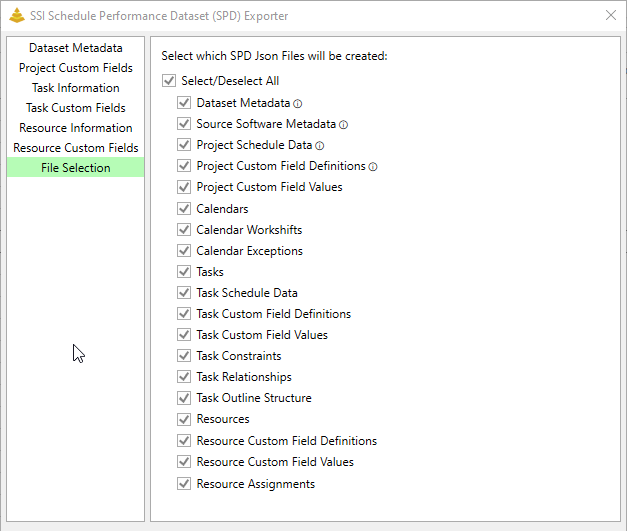
Task: Open the Dataset Metadata page
Action: pyautogui.click(x=76, y=48)
